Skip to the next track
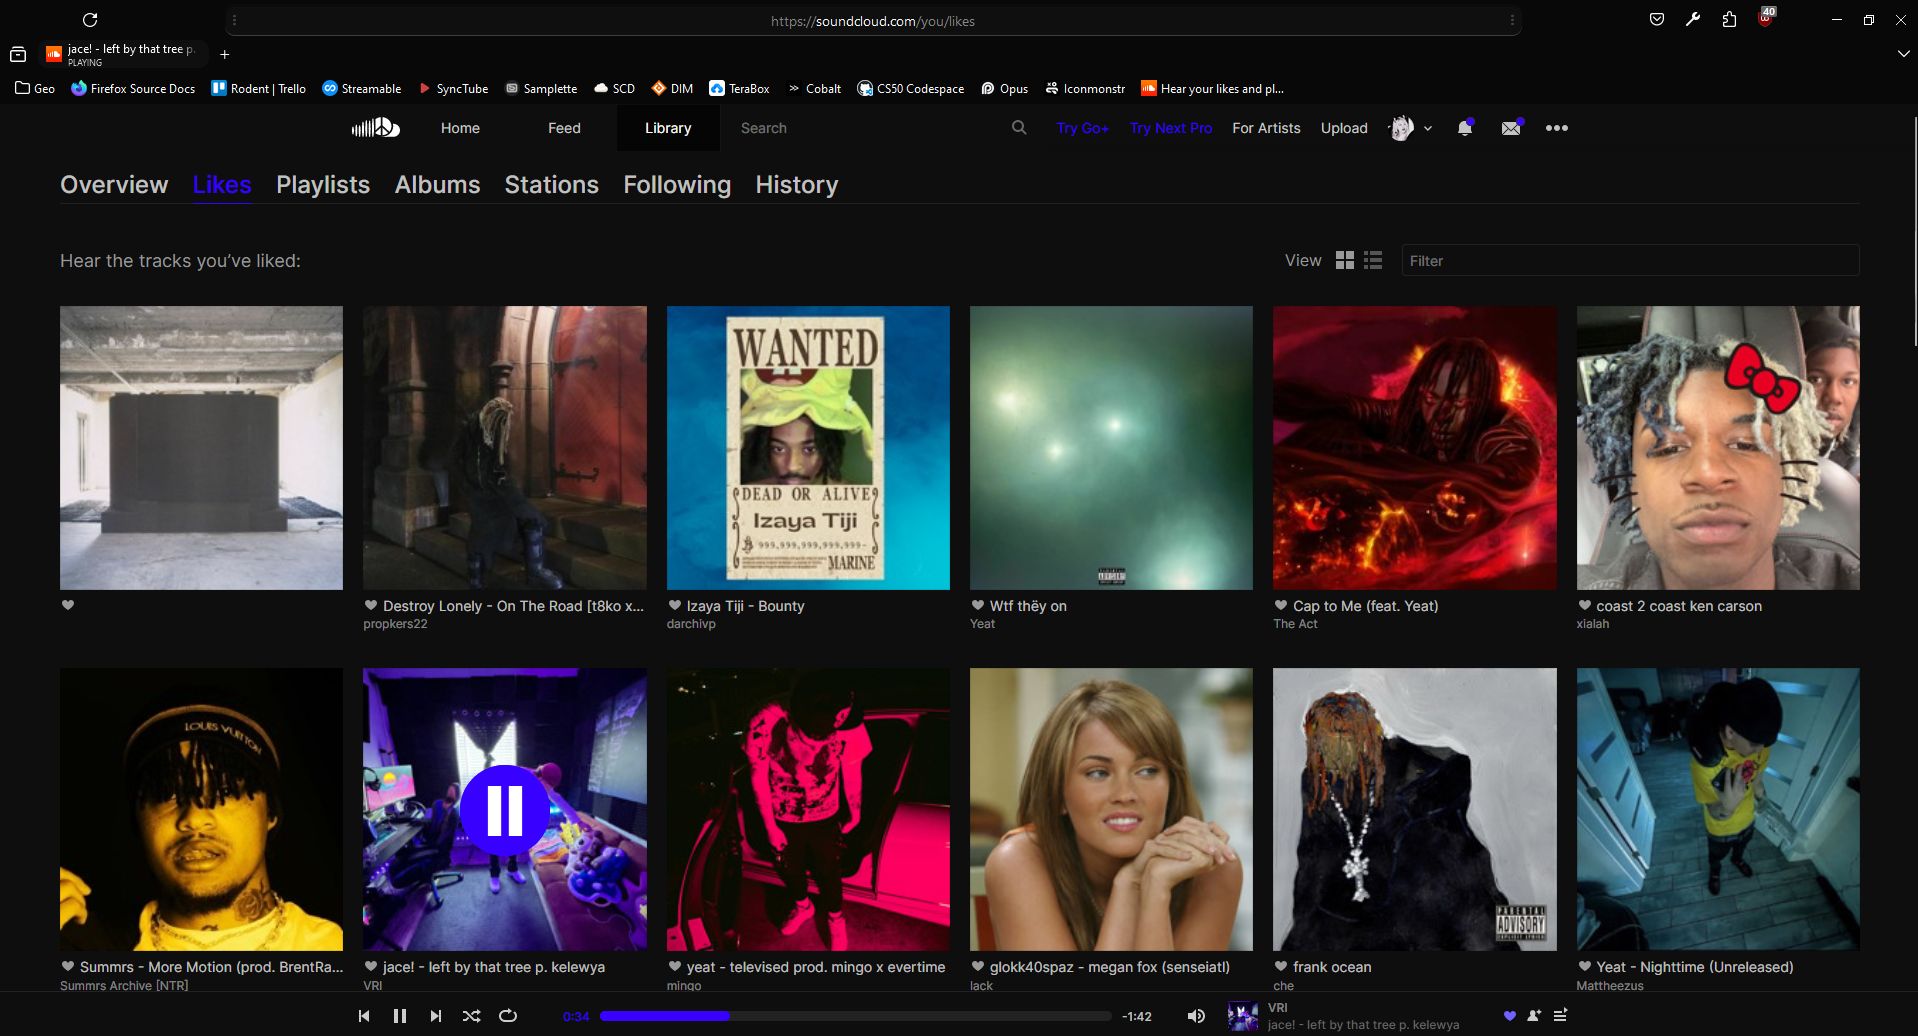This screenshot has width=1918, height=1036. click(436, 1016)
